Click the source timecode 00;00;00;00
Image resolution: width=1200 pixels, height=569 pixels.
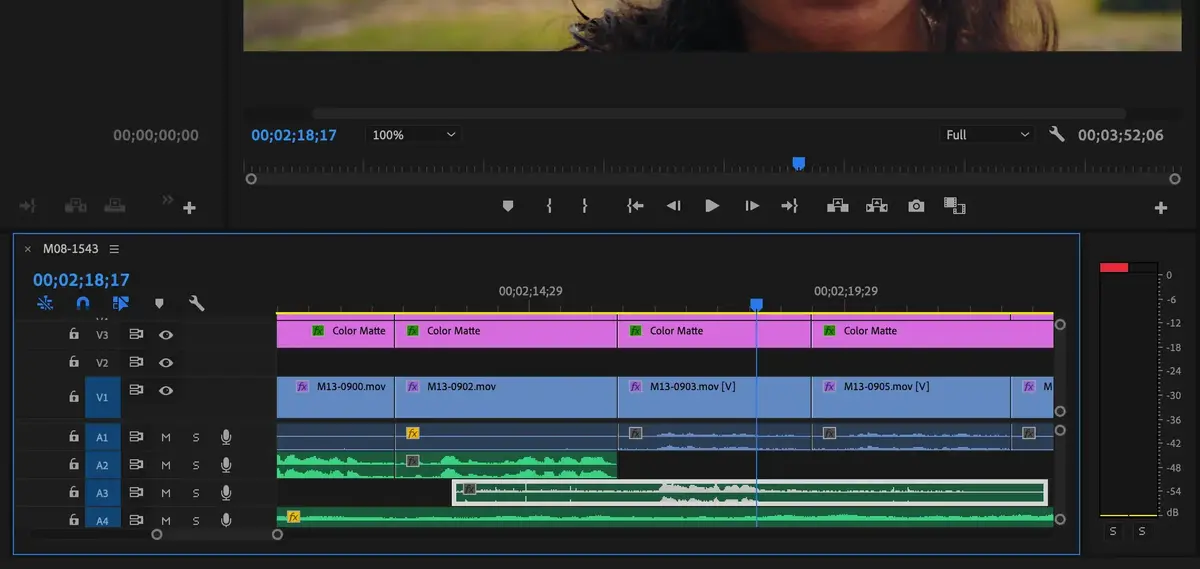(156, 135)
